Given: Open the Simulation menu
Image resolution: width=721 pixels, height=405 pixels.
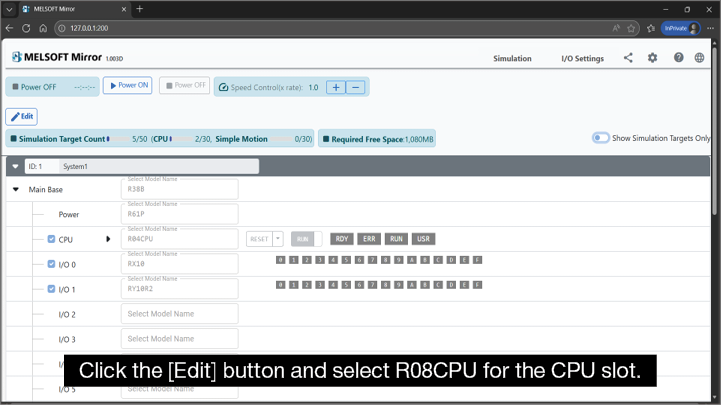Looking at the screenshot, I should 512,58.
